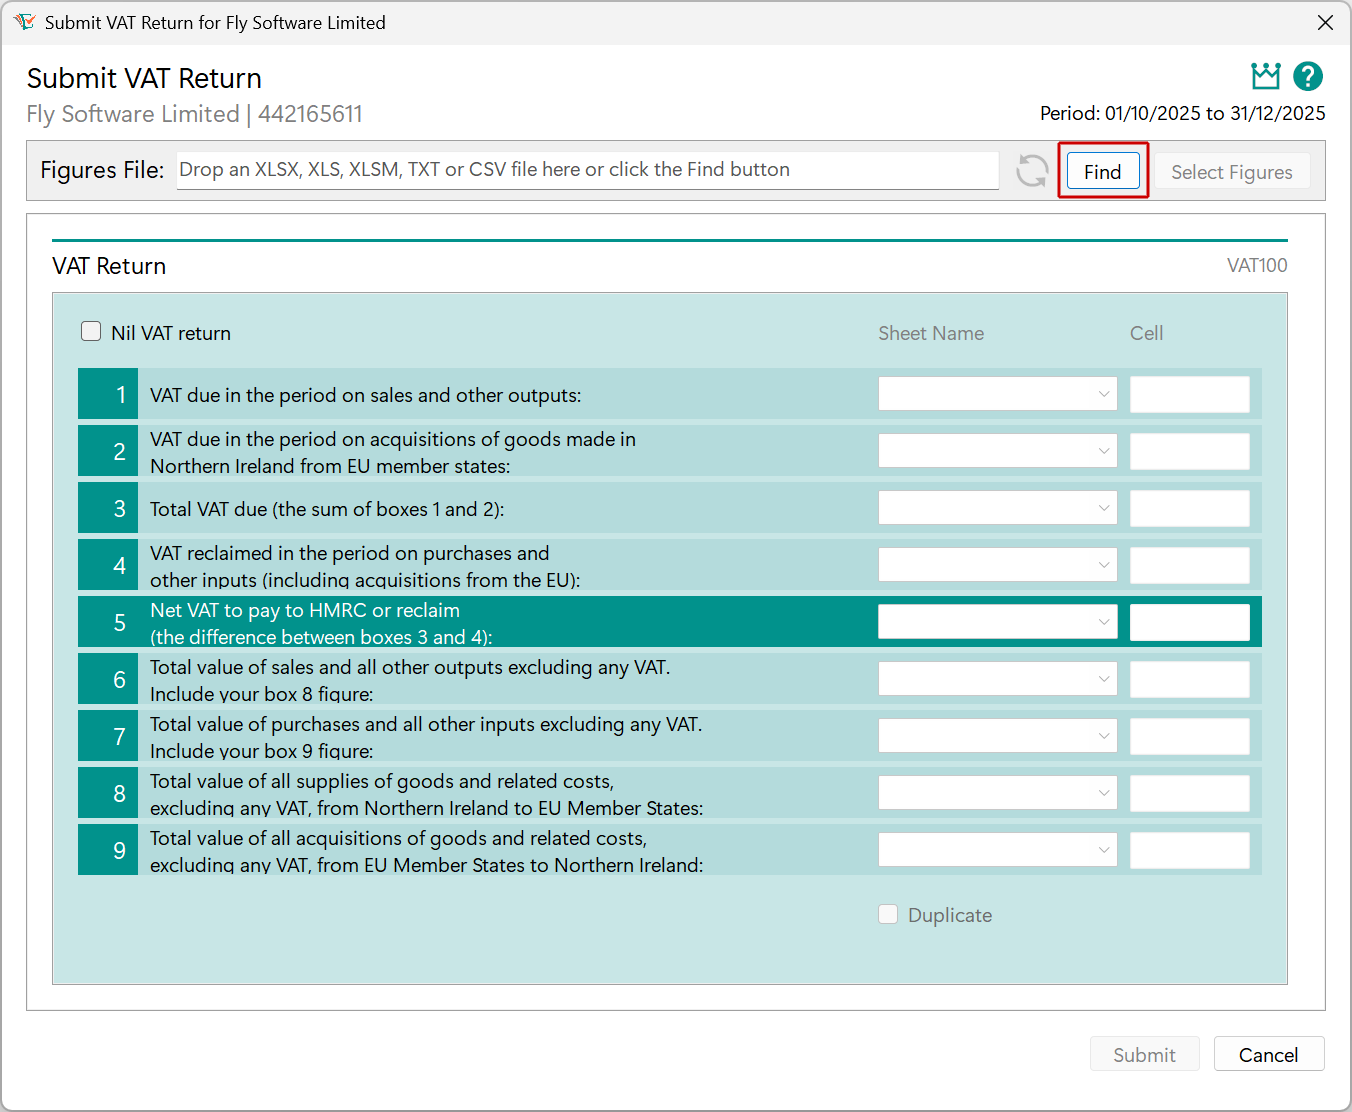This screenshot has width=1352, height=1112.
Task: Select the VAT100 label
Action: (x=1257, y=265)
